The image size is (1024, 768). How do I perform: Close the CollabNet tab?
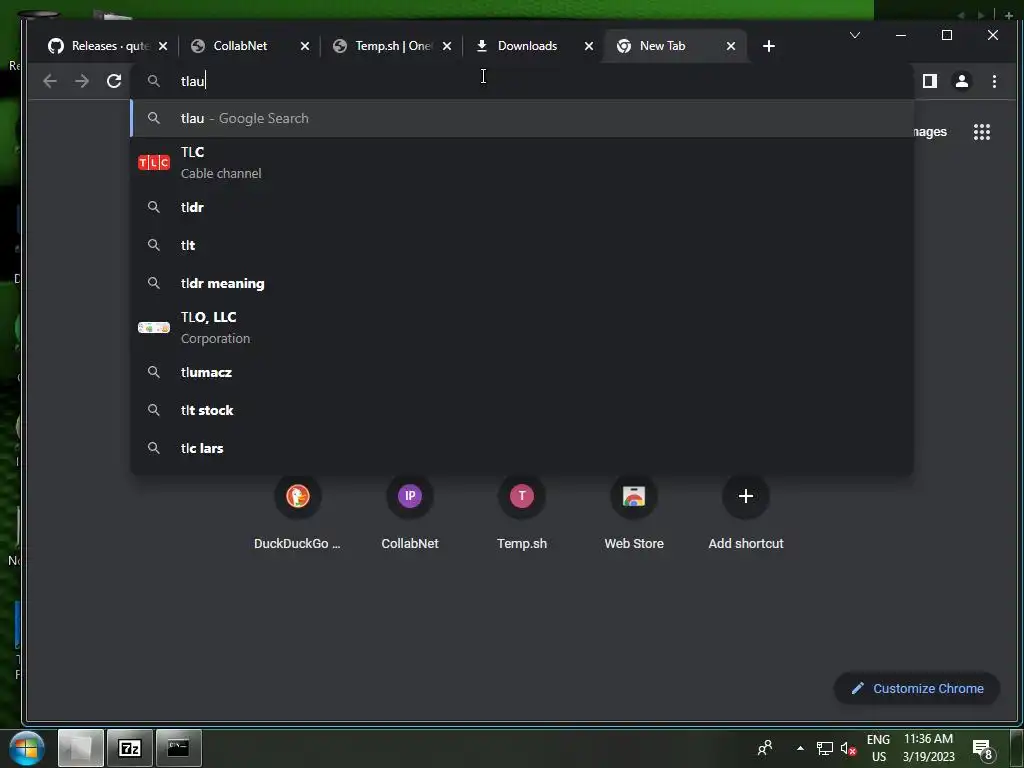(305, 46)
